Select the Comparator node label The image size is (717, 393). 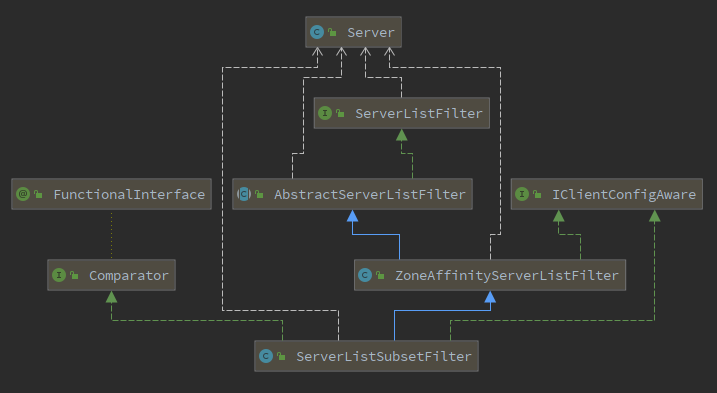128,275
